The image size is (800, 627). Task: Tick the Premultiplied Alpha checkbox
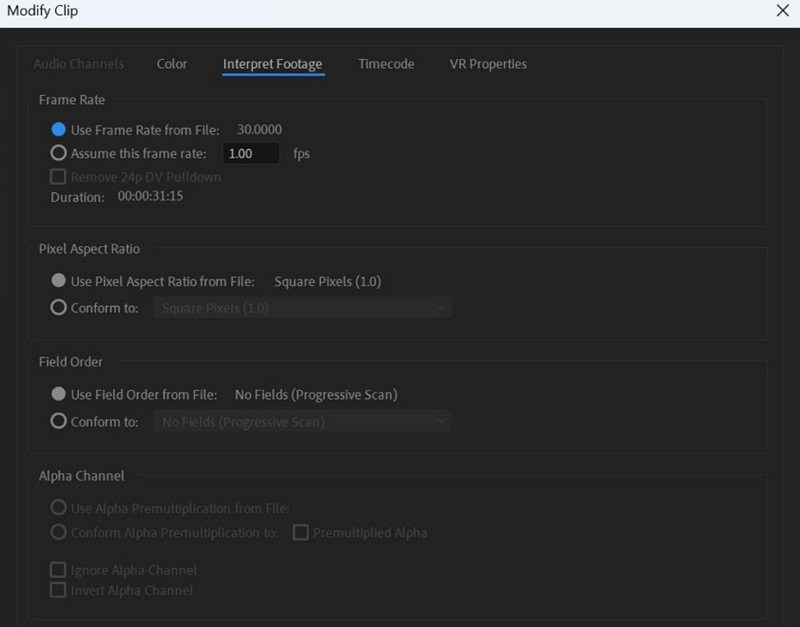tap(301, 533)
